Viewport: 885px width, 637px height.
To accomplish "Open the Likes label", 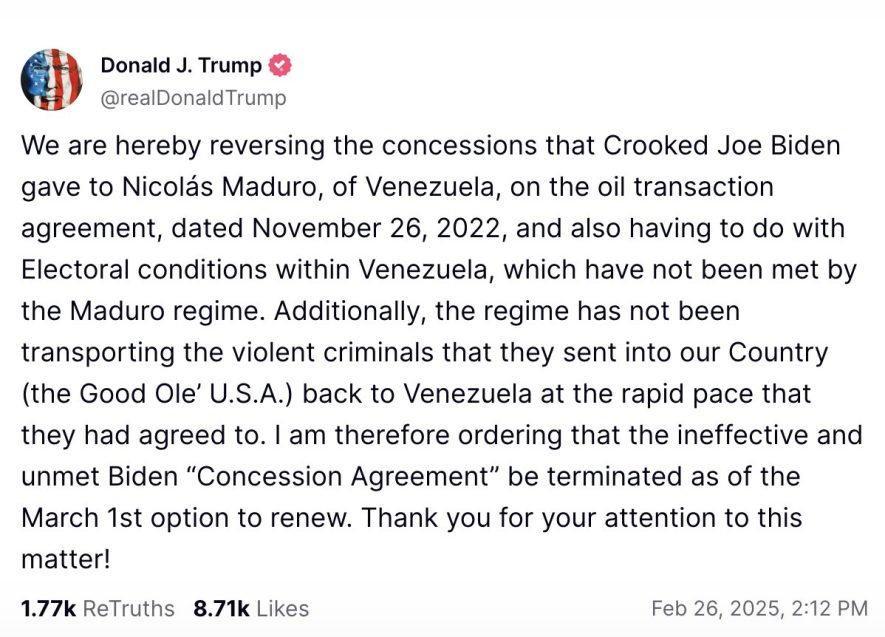I will click(282, 609).
